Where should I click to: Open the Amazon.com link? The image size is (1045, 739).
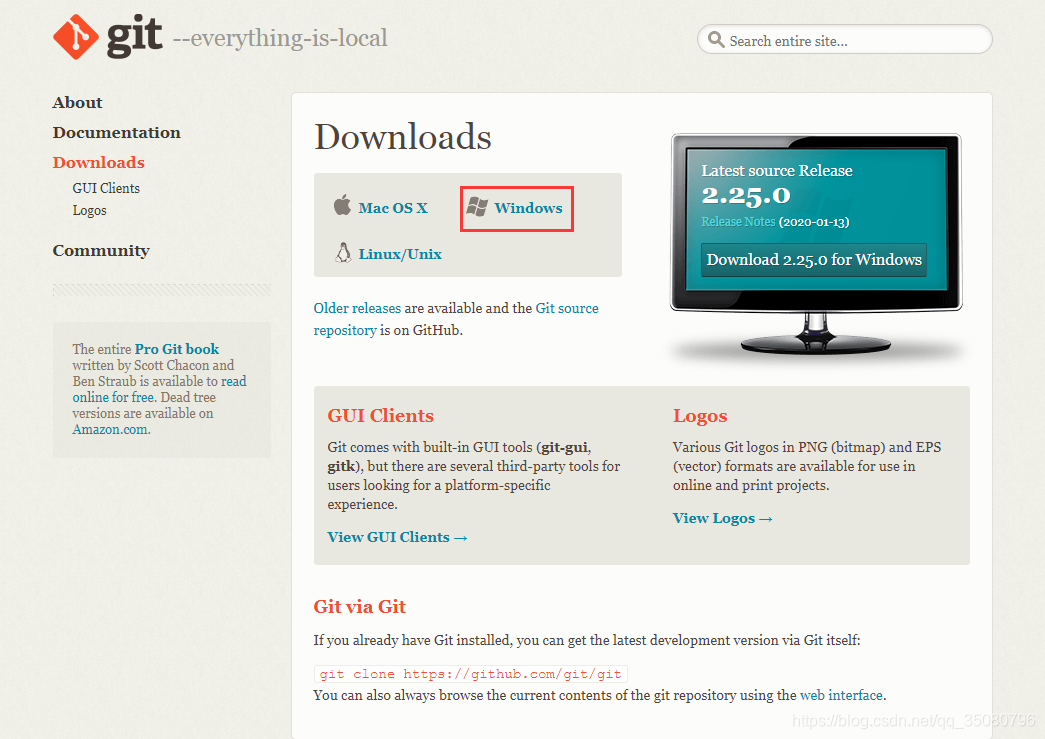pos(110,429)
